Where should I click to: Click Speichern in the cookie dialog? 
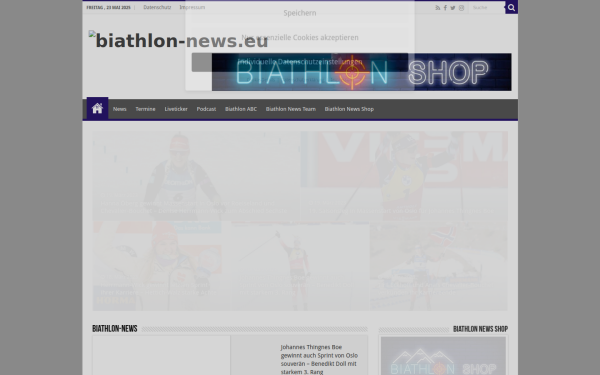click(x=300, y=13)
